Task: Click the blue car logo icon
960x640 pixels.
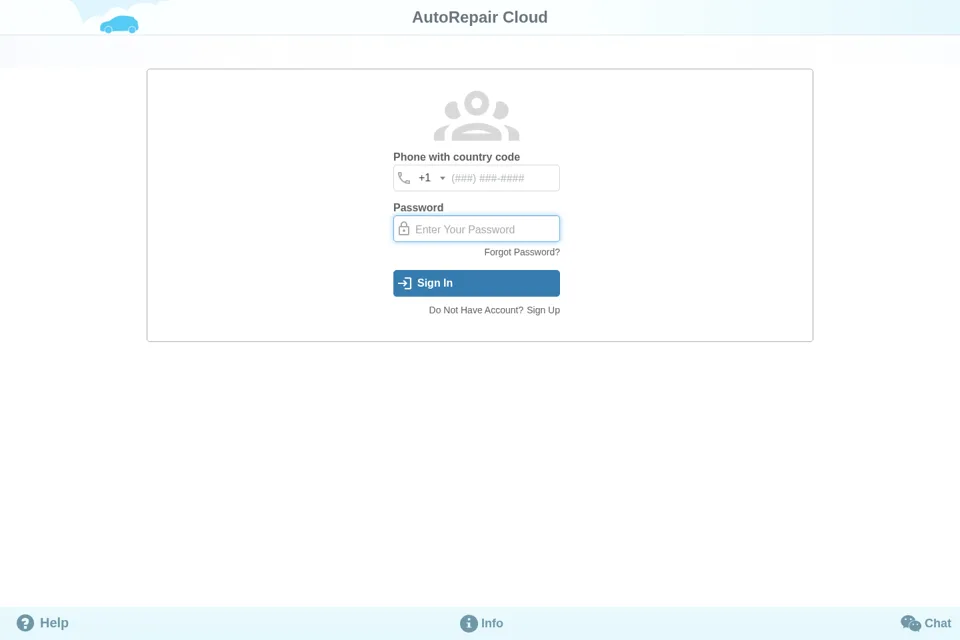Action: 119,24
